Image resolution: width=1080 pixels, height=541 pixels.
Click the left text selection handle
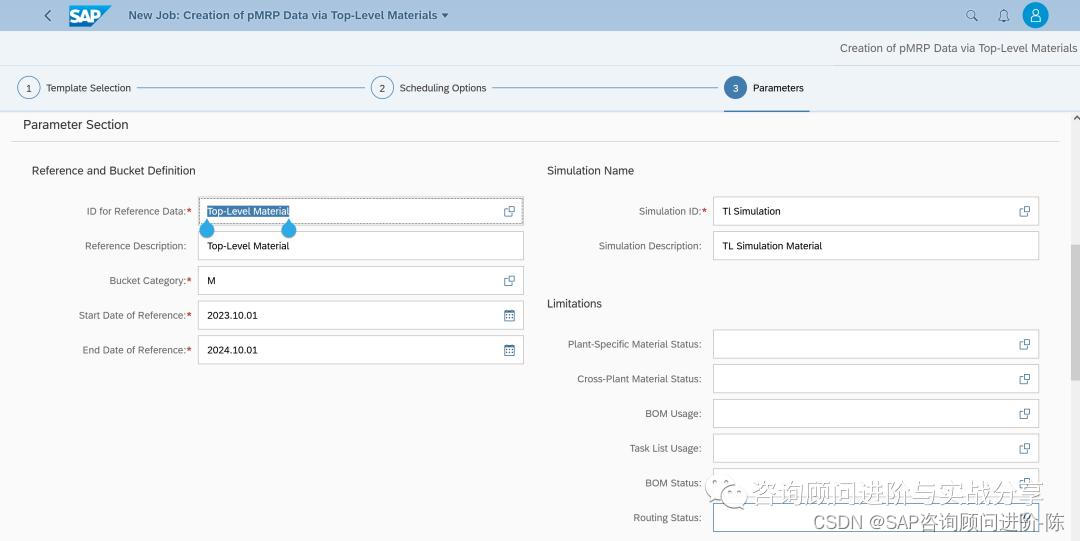207,229
